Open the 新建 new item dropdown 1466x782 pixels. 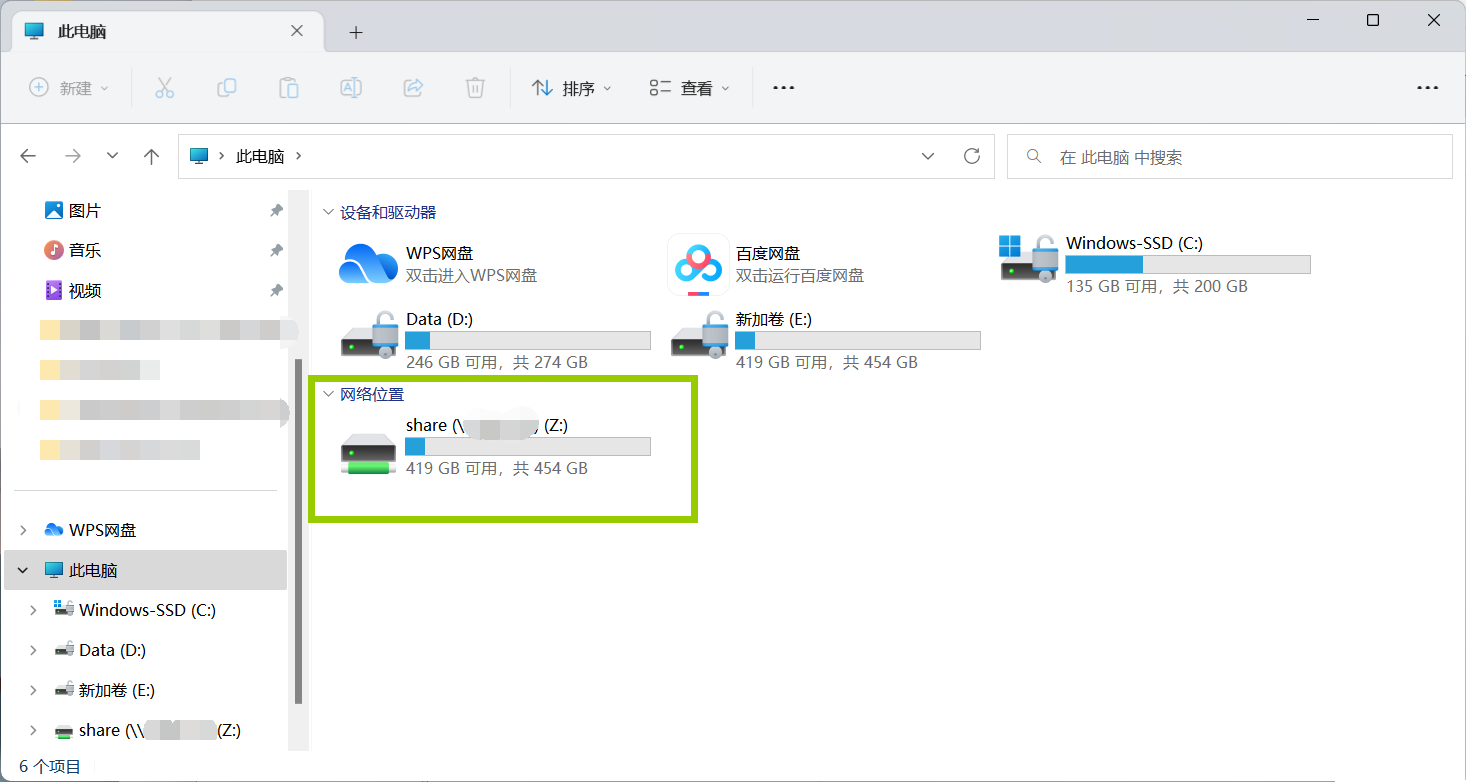click(69, 88)
